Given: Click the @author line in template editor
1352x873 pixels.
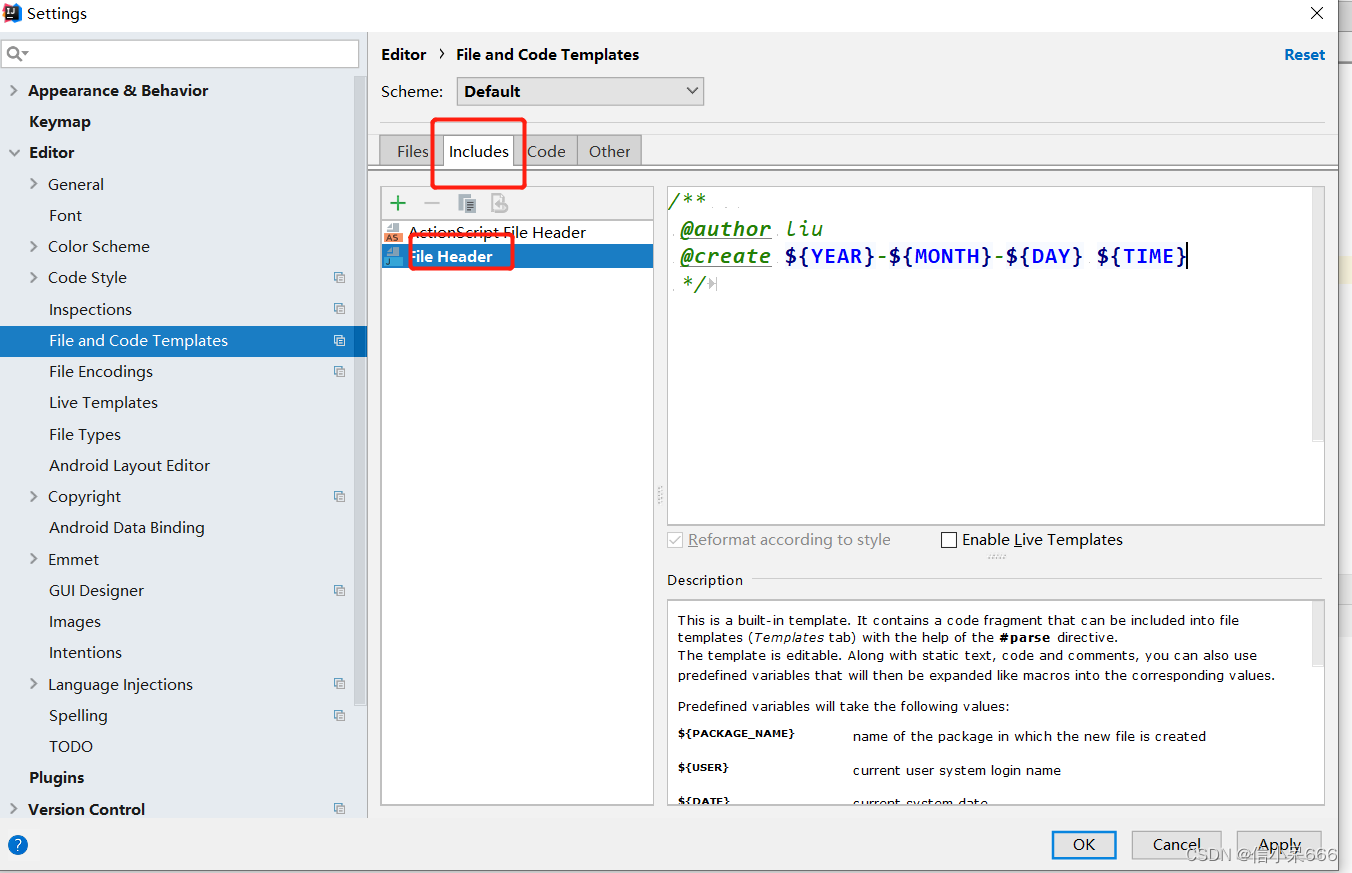Looking at the screenshot, I should [751, 229].
